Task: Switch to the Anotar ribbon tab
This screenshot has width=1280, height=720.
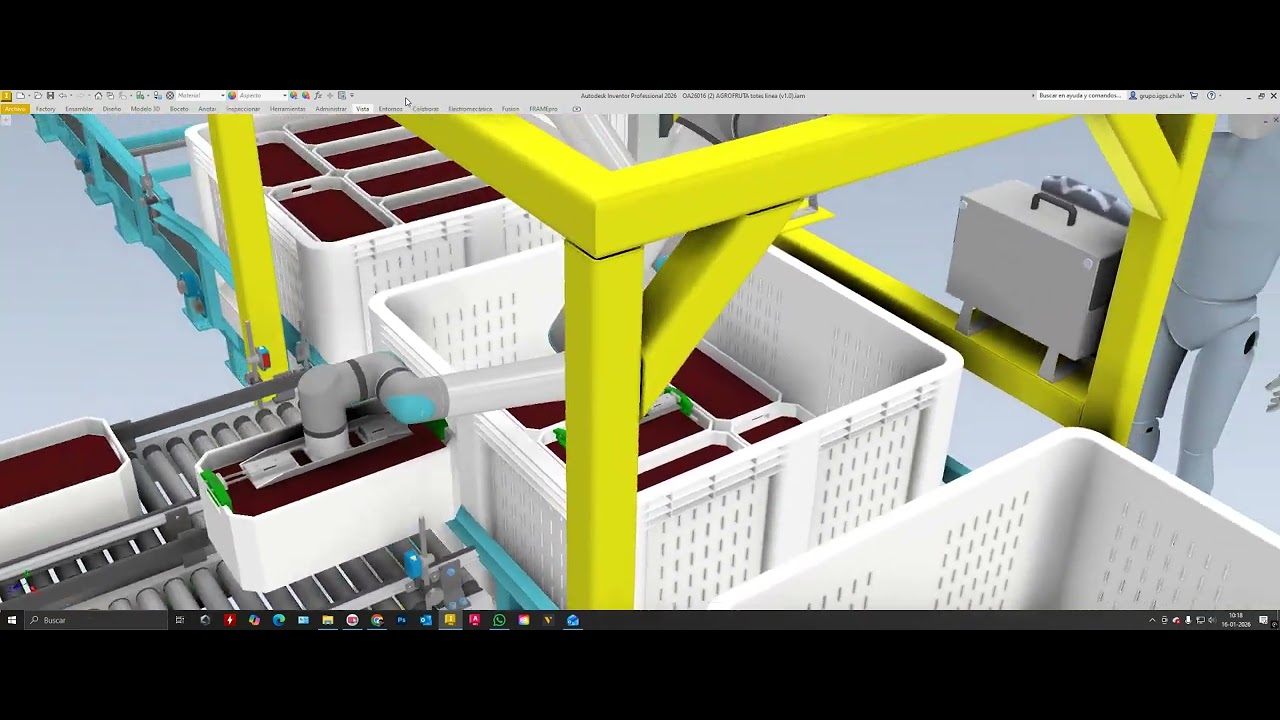Action: [x=207, y=109]
